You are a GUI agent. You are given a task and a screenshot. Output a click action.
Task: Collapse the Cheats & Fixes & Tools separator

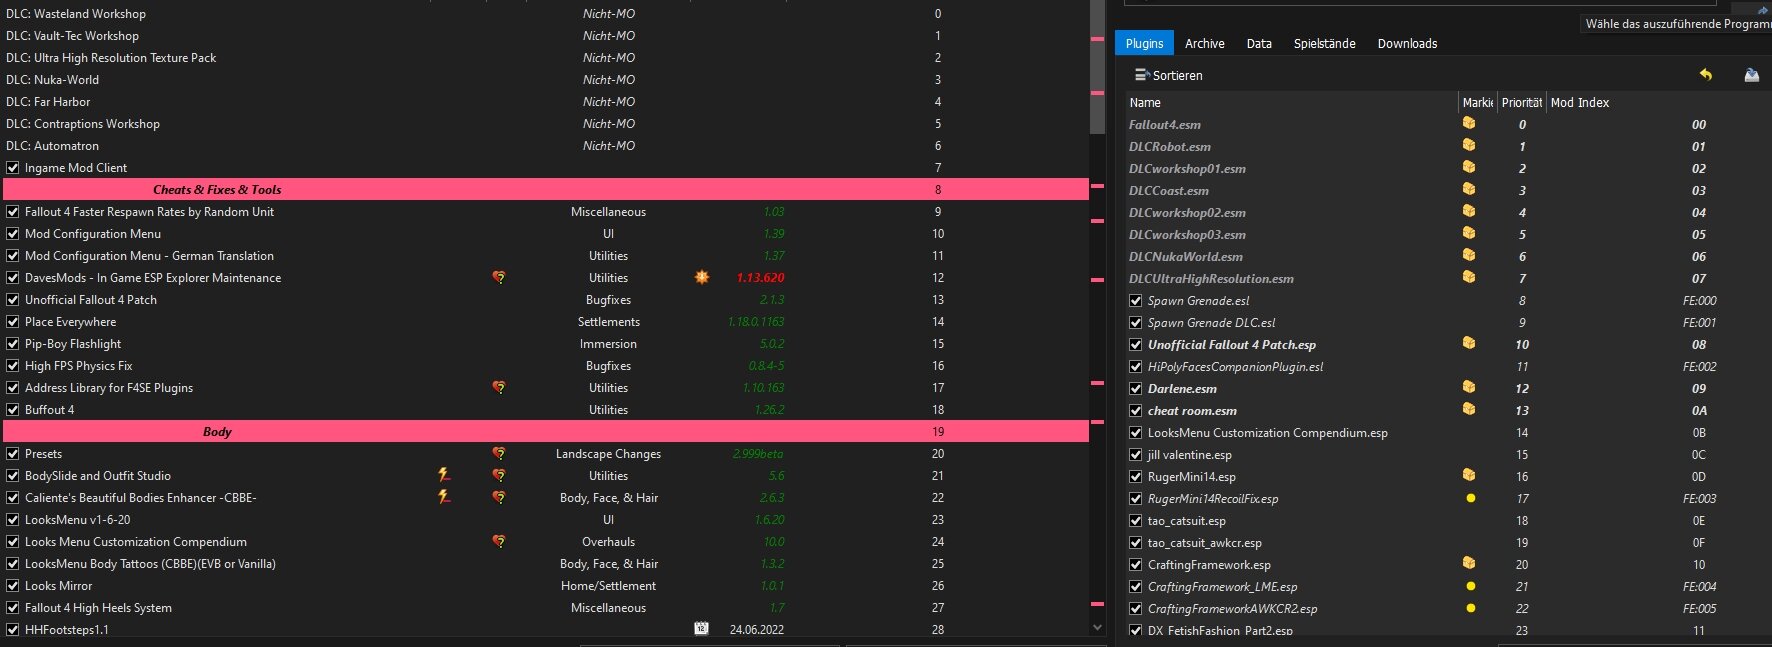(546, 190)
